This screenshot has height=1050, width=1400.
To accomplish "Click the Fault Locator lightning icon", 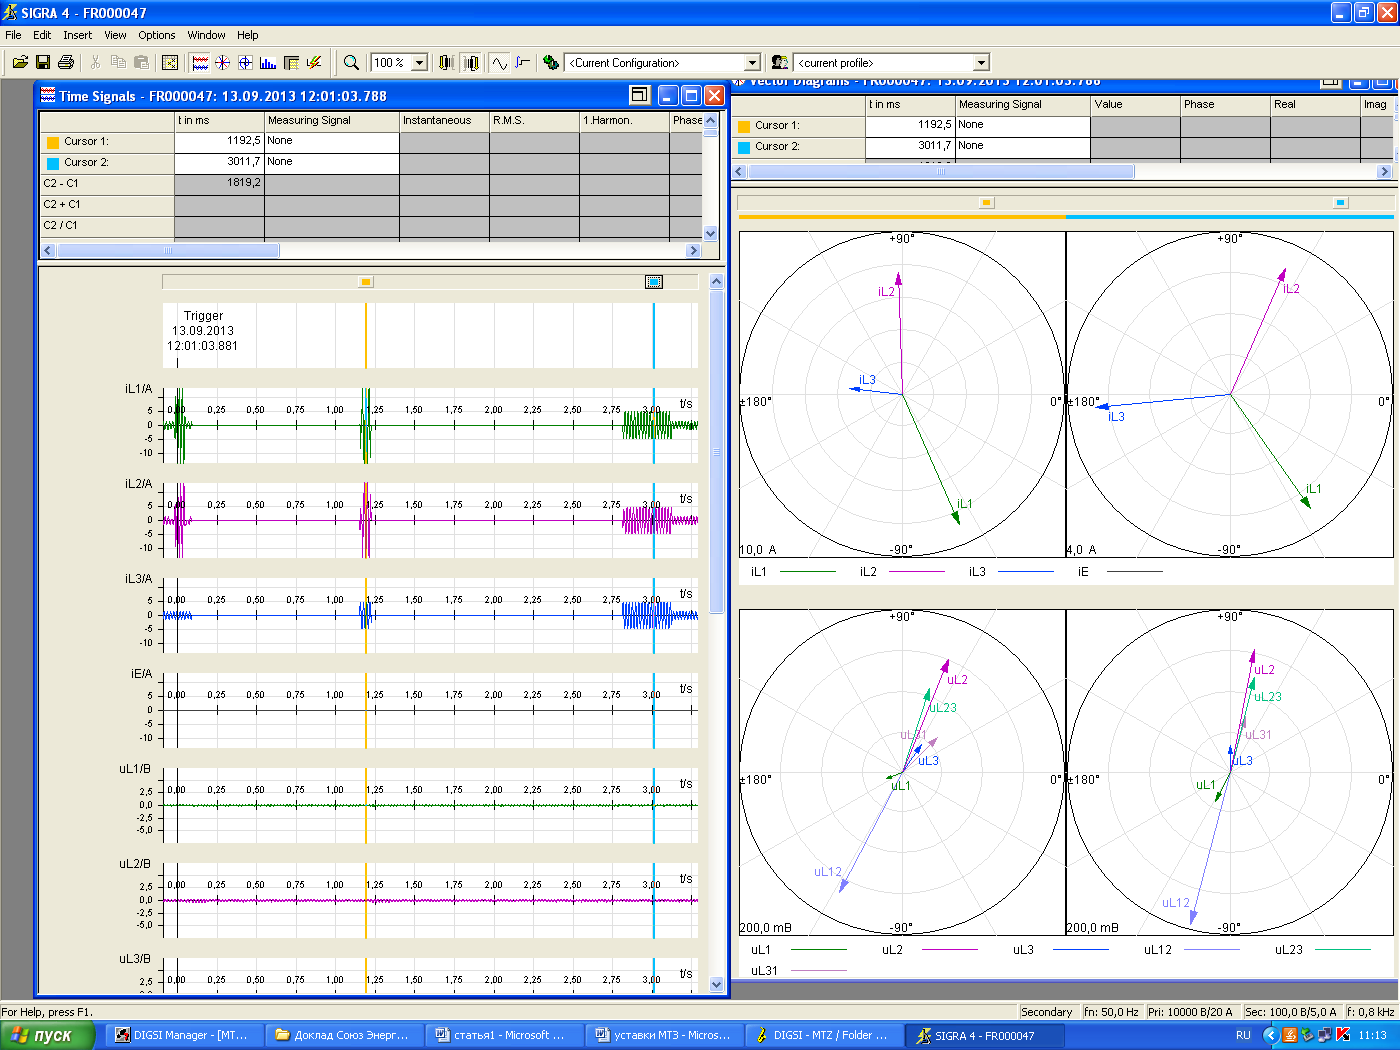I will pos(314,63).
